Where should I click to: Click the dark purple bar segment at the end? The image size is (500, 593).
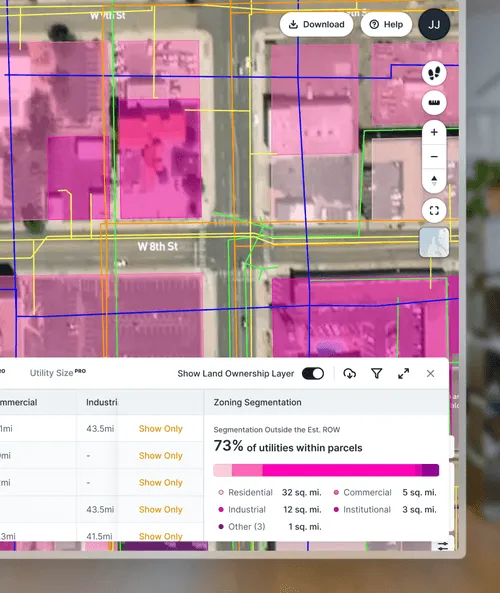[x=430, y=470]
